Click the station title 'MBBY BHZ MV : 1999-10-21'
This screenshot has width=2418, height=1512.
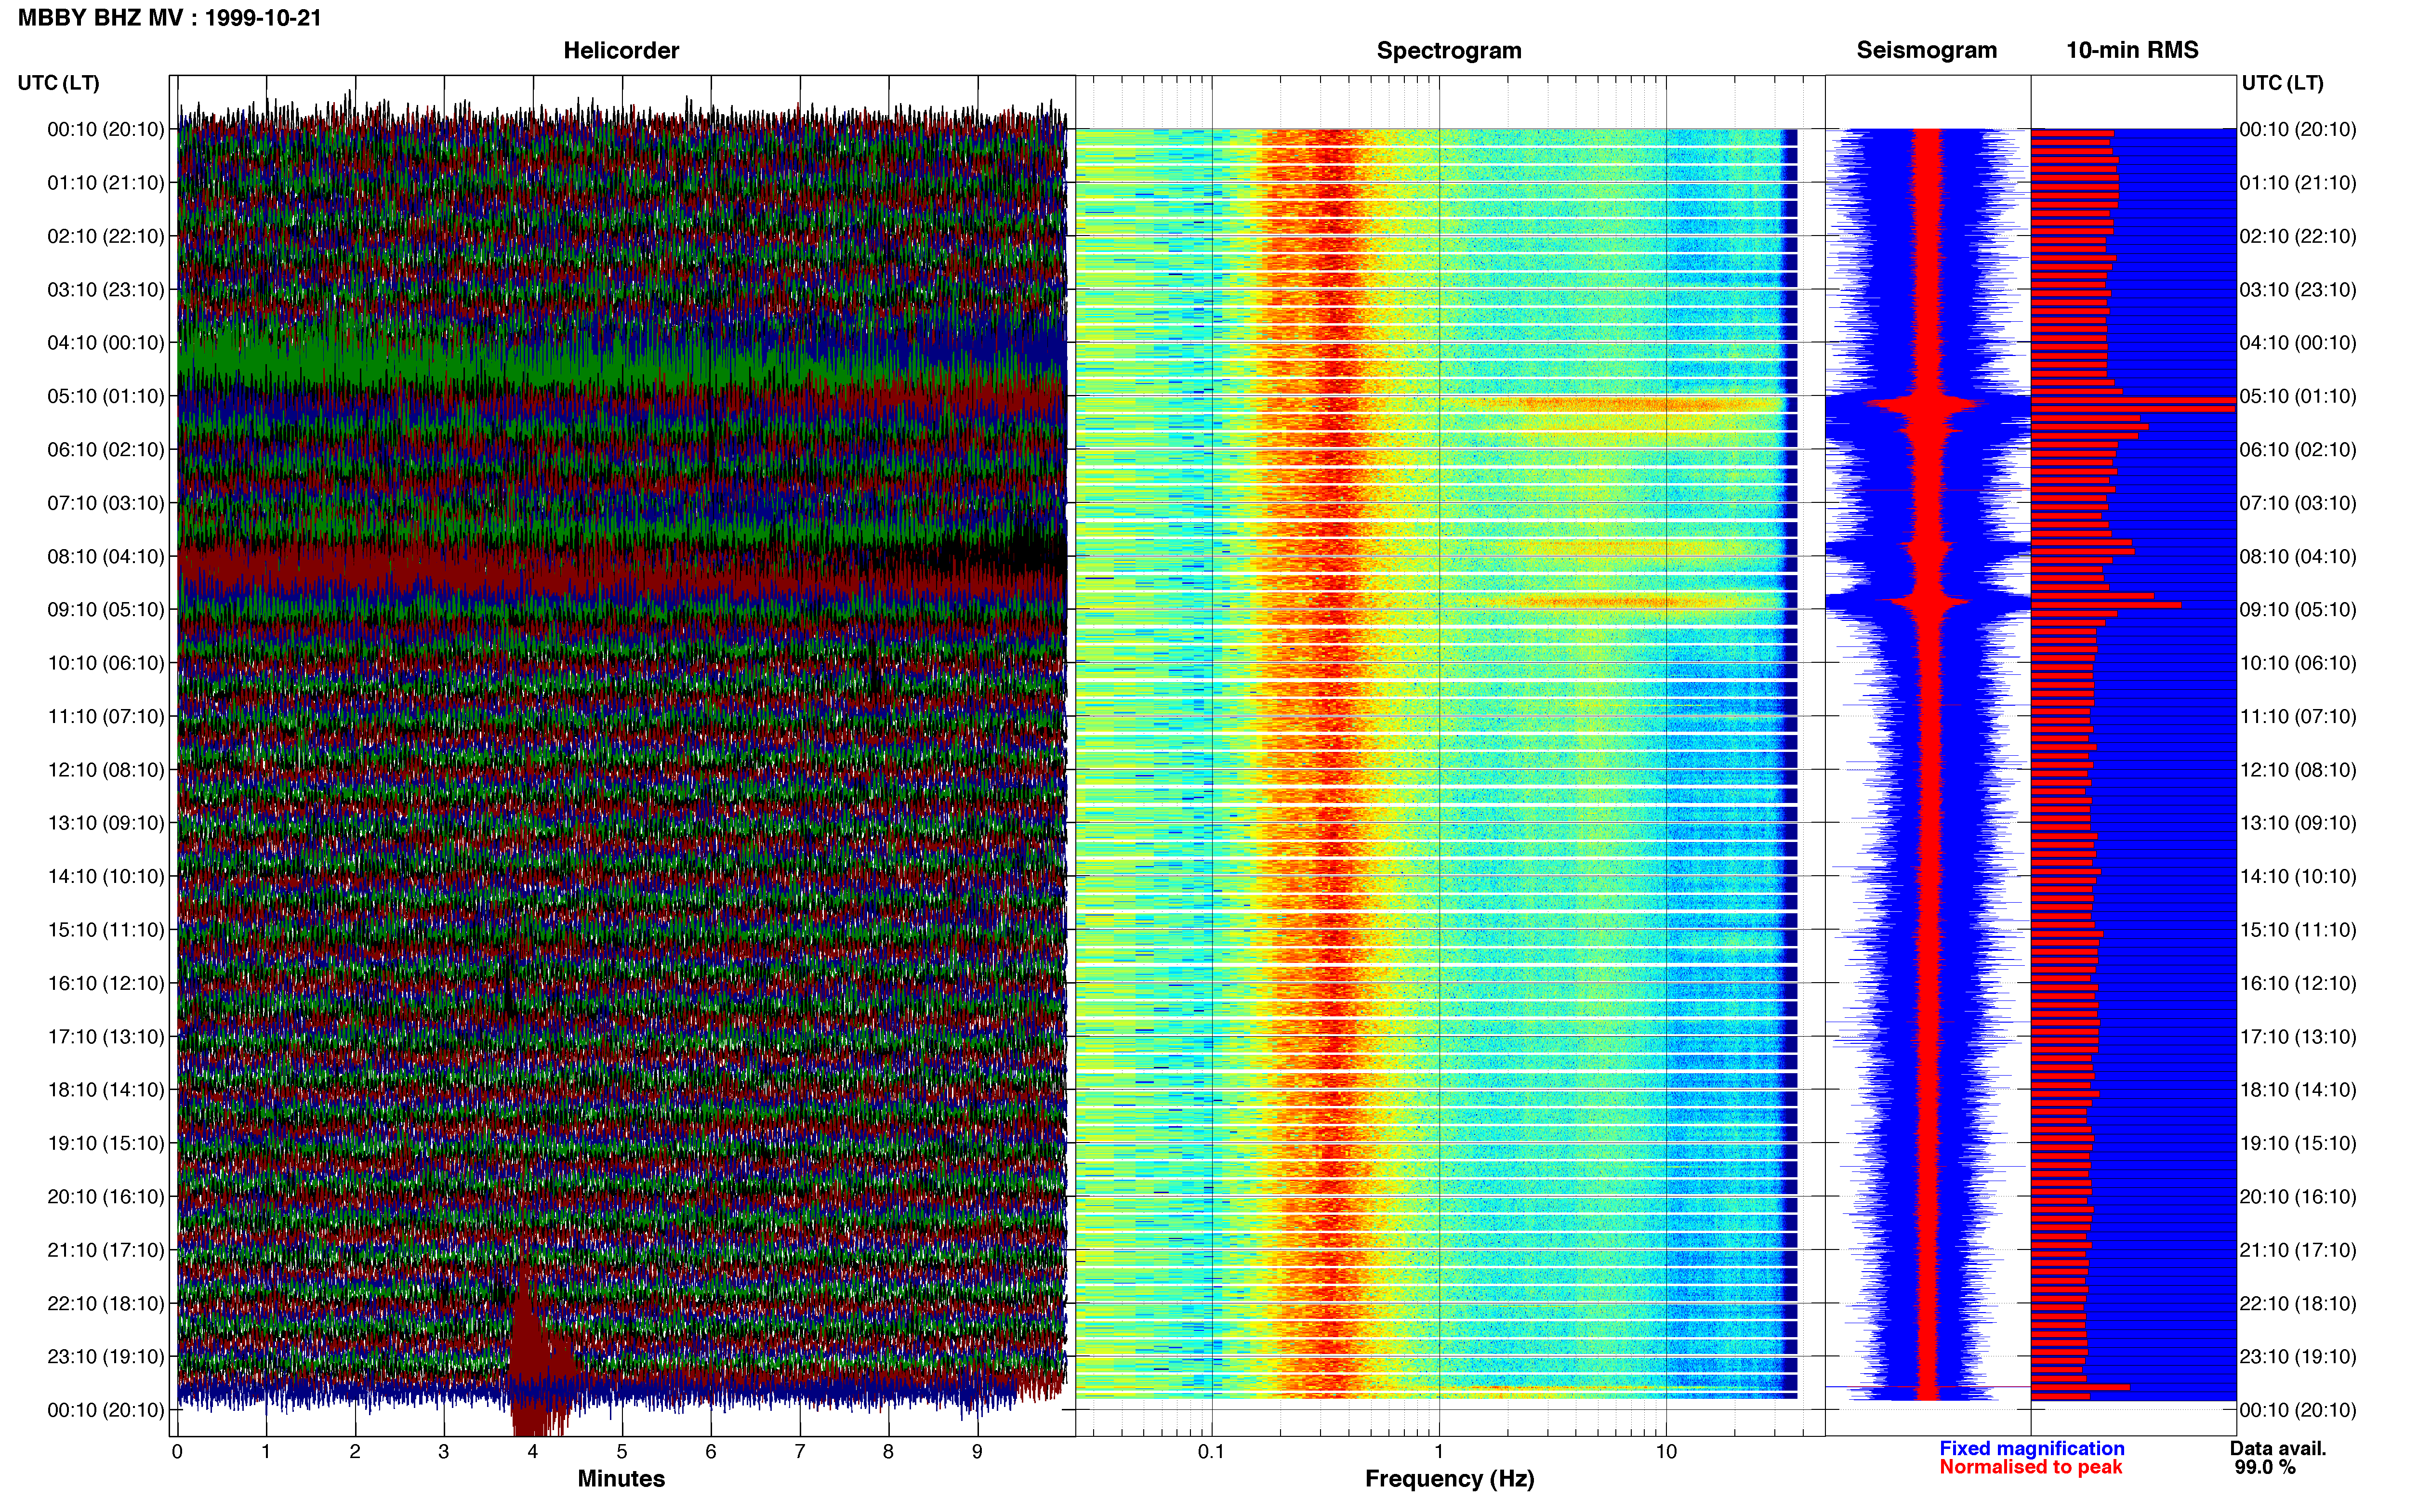[x=170, y=18]
